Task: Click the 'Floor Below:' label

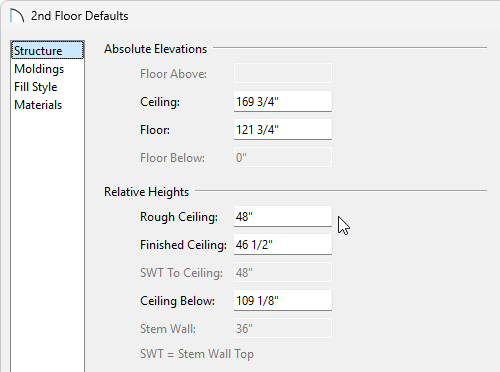Action: [x=172, y=158]
